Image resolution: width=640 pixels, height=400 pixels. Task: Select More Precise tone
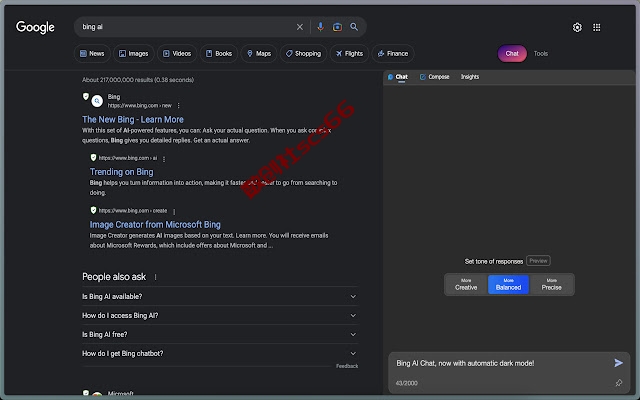tap(551, 284)
